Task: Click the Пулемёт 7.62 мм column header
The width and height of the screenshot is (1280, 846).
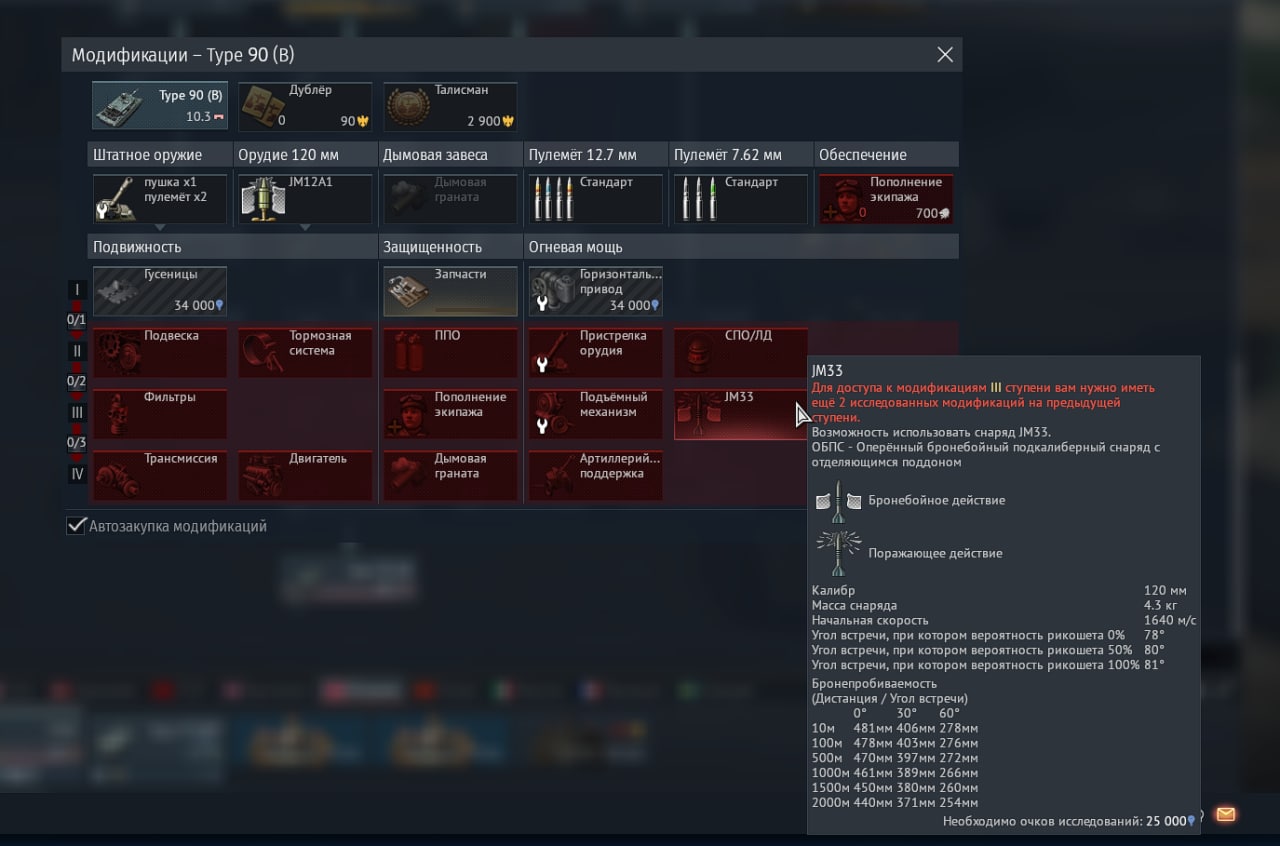Action: [x=740, y=155]
